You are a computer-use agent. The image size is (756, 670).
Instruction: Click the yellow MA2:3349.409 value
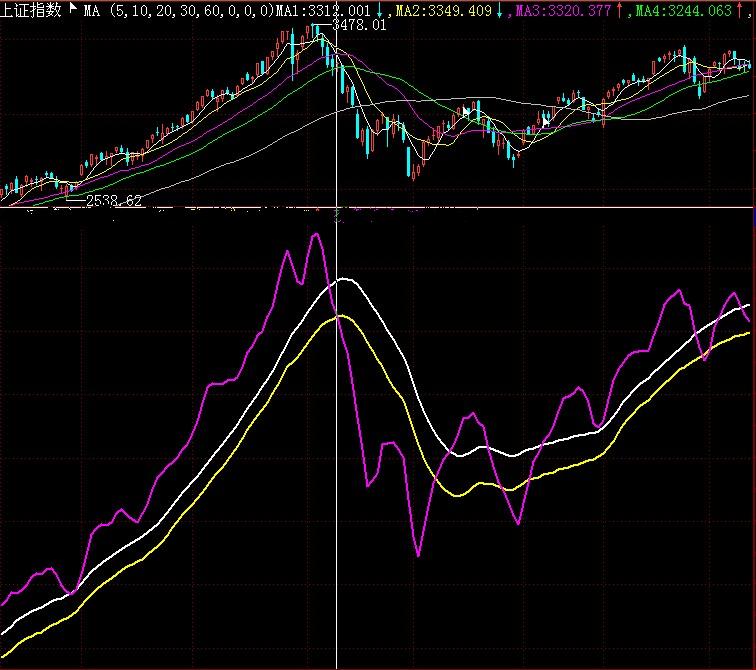click(x=443, y=11)
